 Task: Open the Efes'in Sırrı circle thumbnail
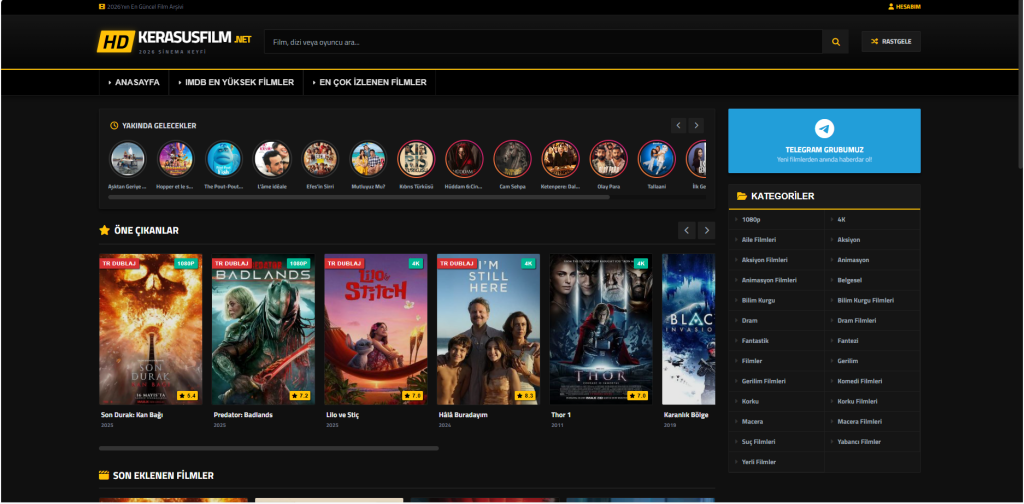pos(320,159)
